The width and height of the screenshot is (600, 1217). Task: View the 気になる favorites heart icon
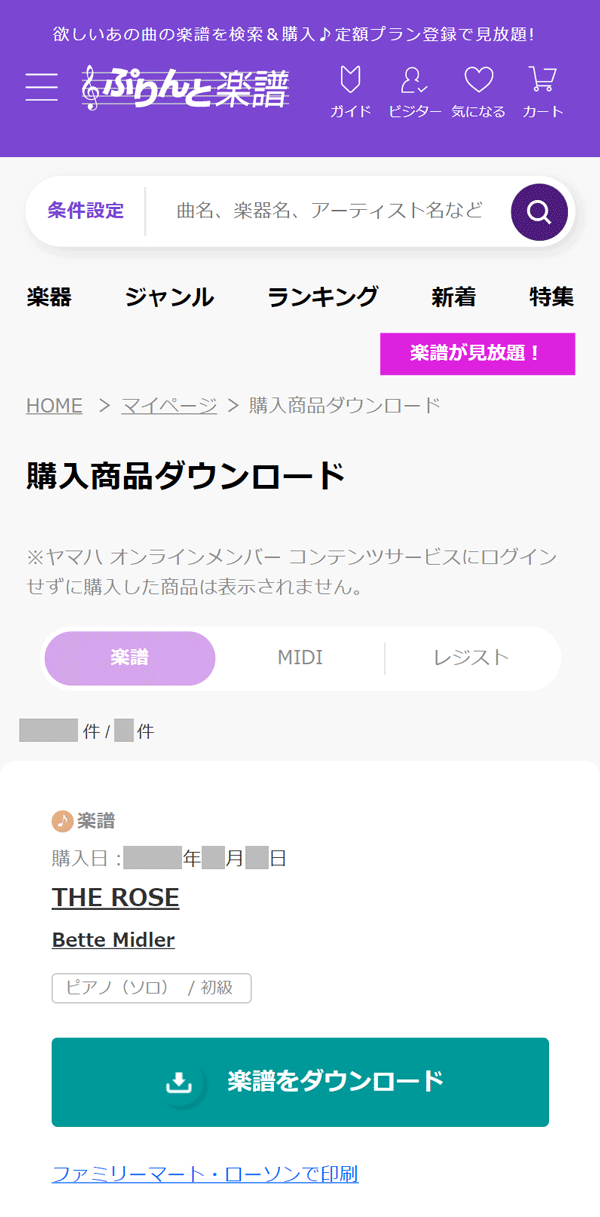pos(478,92)
